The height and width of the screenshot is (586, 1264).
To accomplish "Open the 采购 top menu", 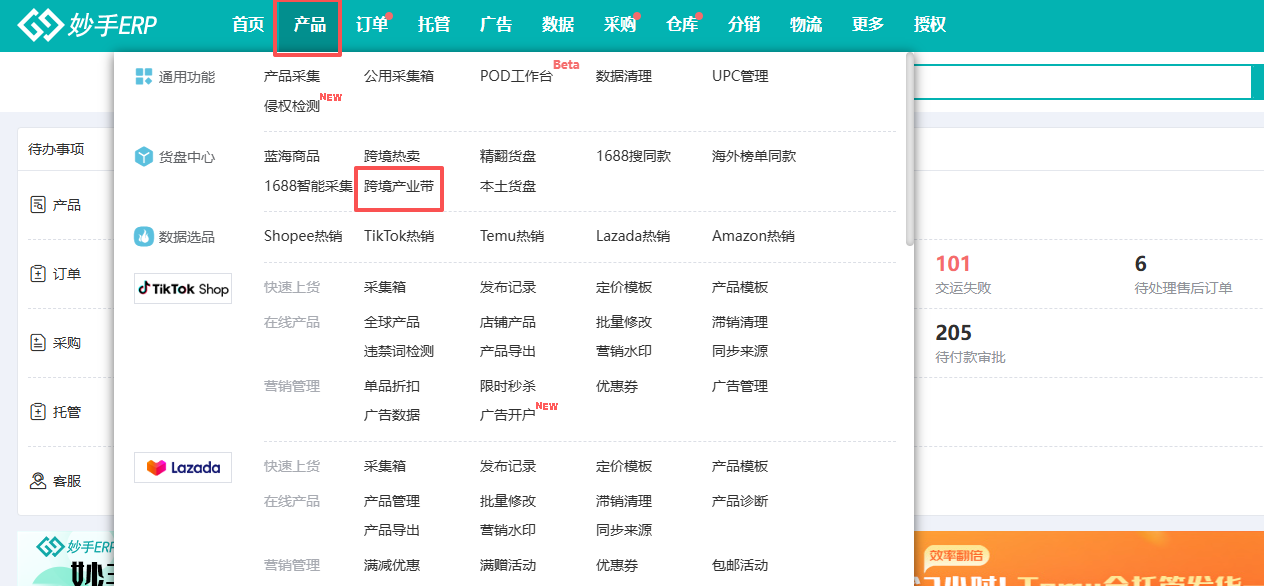I will click(x=620, y=25).
